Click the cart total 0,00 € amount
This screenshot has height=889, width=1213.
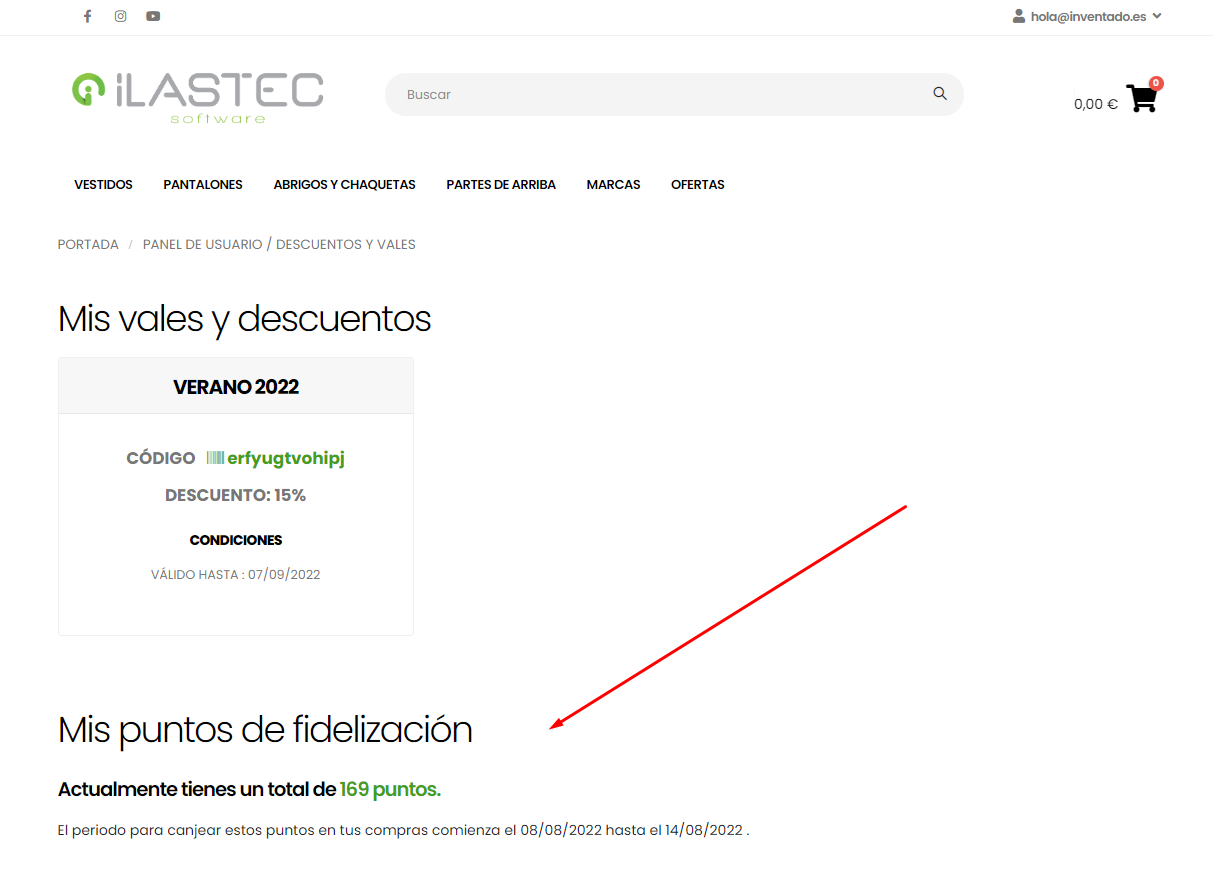tap(1095, 104)
